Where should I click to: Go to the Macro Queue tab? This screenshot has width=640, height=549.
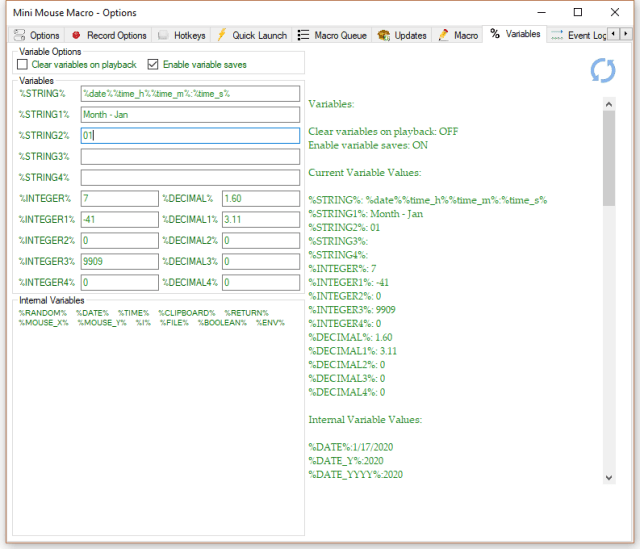tap(332, 35)
